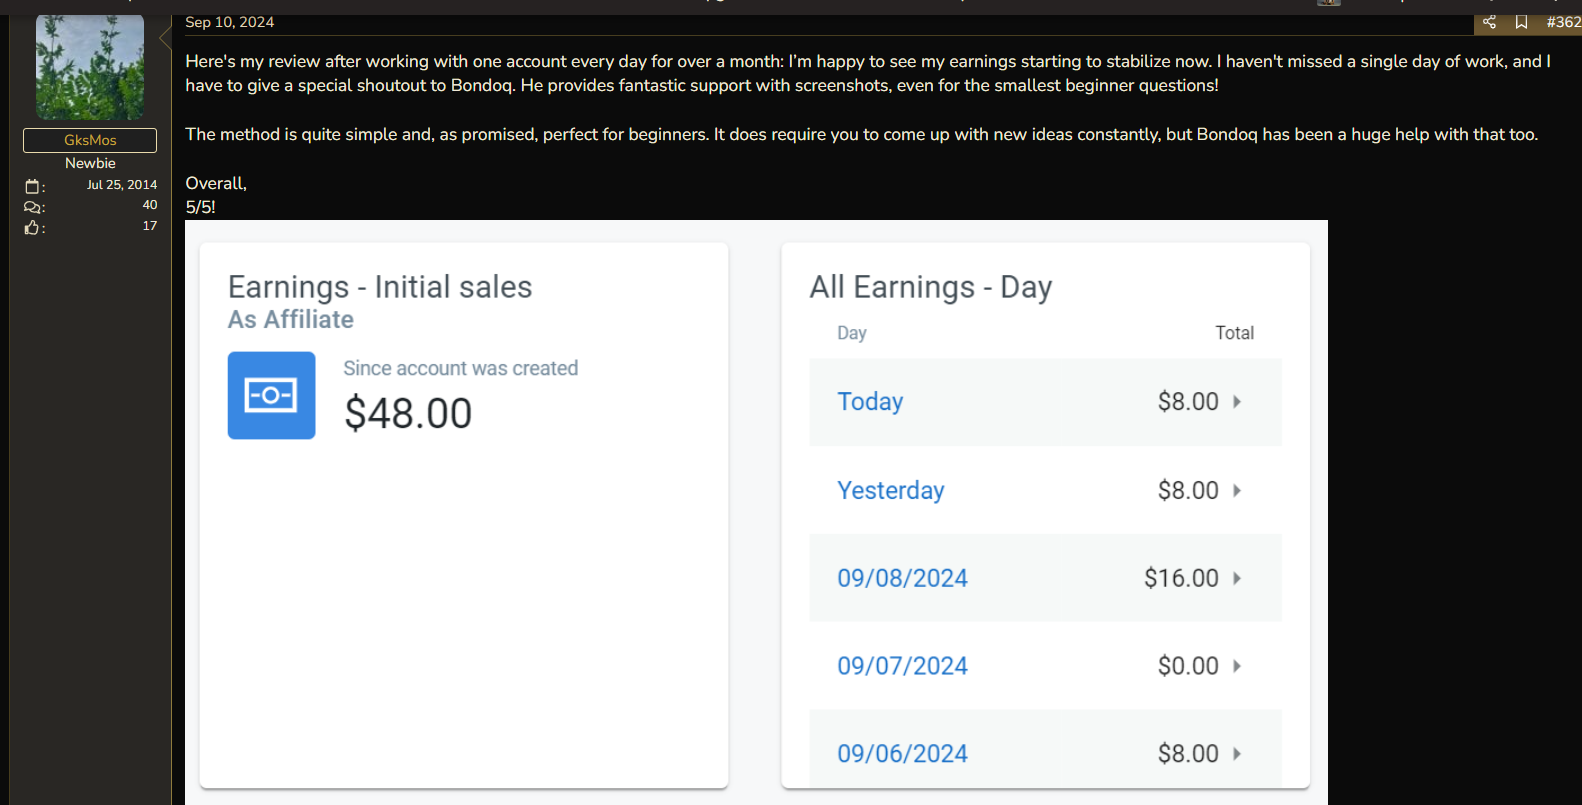Open the post number #362 permalink
Screen dimensions: 1582x805
click(x=1563, y=22)
